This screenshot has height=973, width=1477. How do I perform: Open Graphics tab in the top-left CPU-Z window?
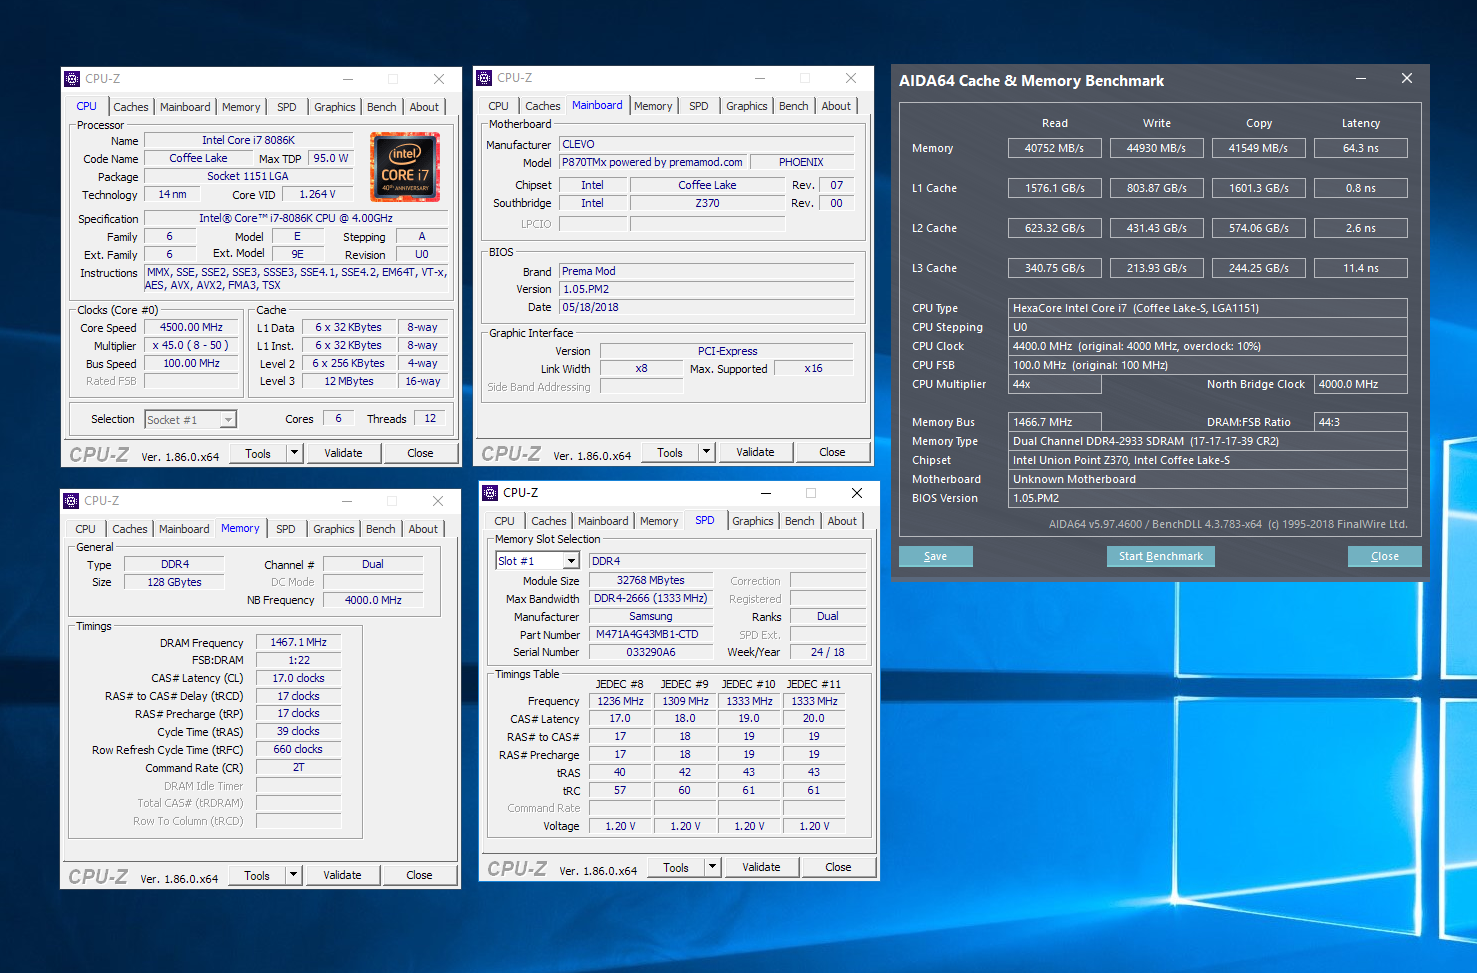click(334, 107)
